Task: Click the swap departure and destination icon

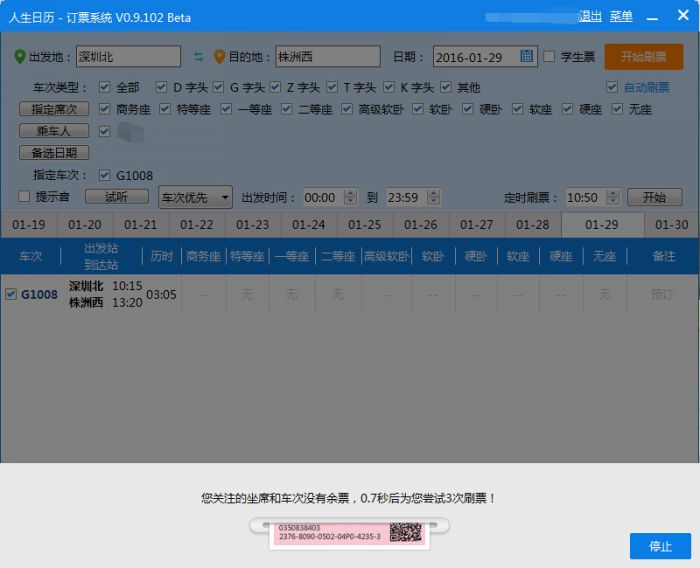Action: [199, 57]
